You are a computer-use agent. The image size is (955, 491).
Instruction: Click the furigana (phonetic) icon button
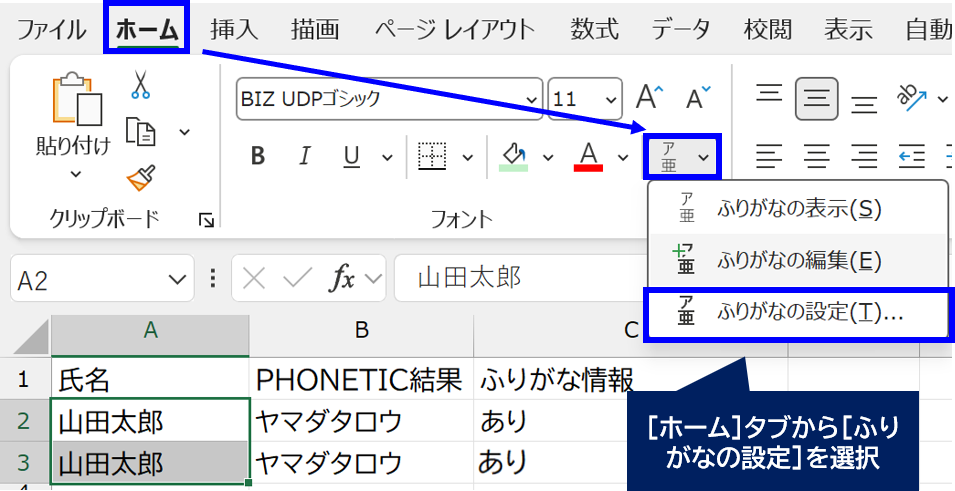coord(669,157)
